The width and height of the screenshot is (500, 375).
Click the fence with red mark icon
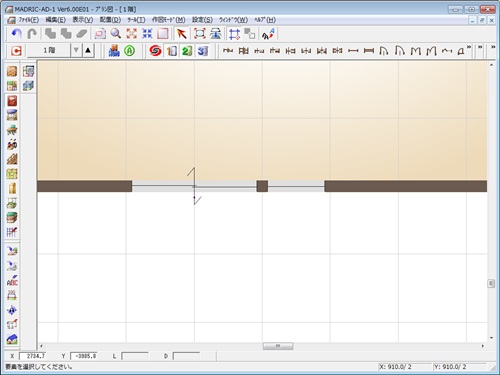12,232
